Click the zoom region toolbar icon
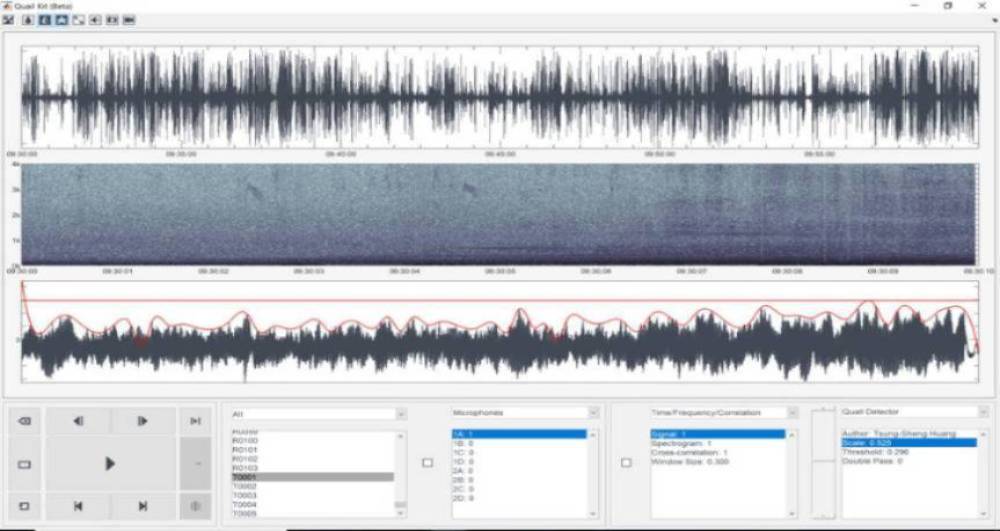 (x=78, y=20)
